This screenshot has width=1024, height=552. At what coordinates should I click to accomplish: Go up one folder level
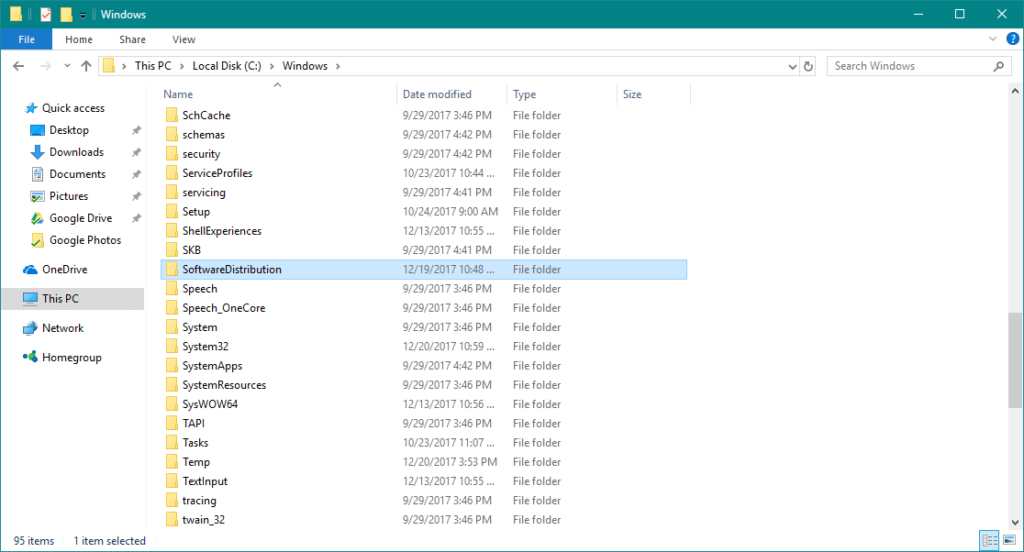coord(86,66)
